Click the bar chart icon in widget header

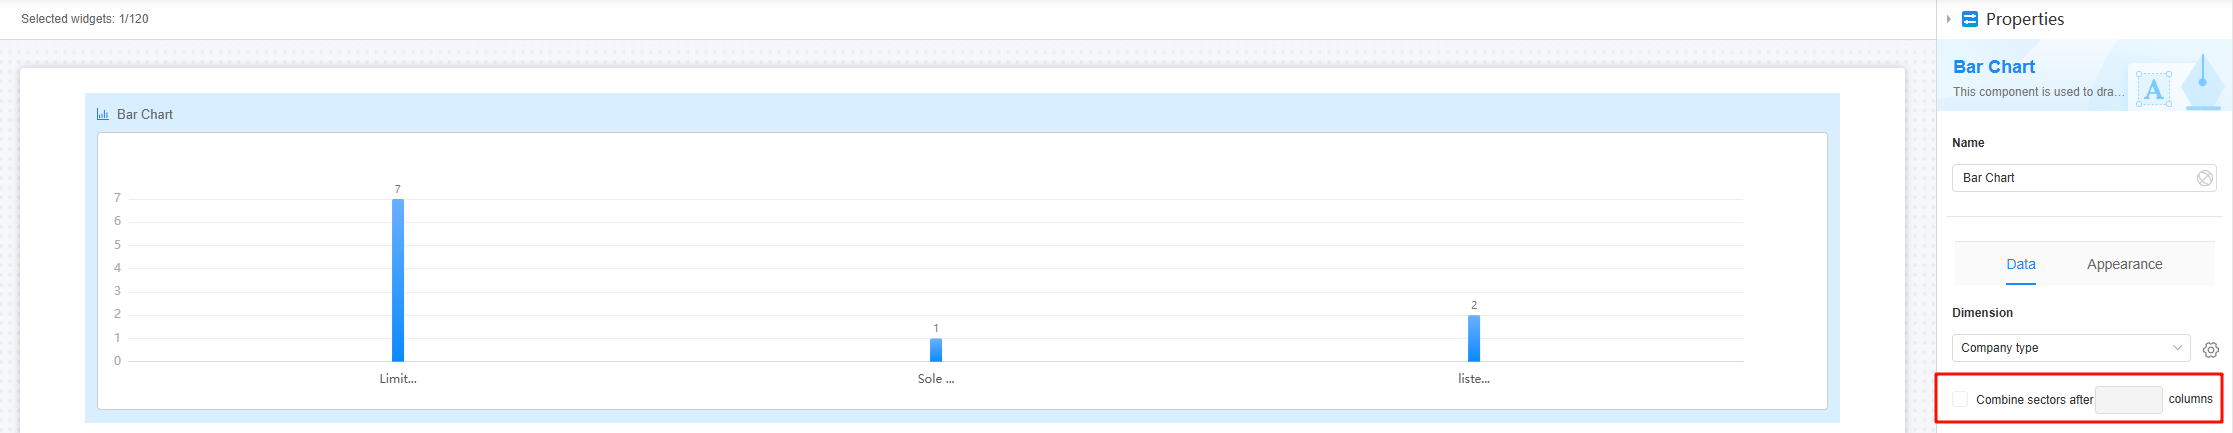coord(103,115)
